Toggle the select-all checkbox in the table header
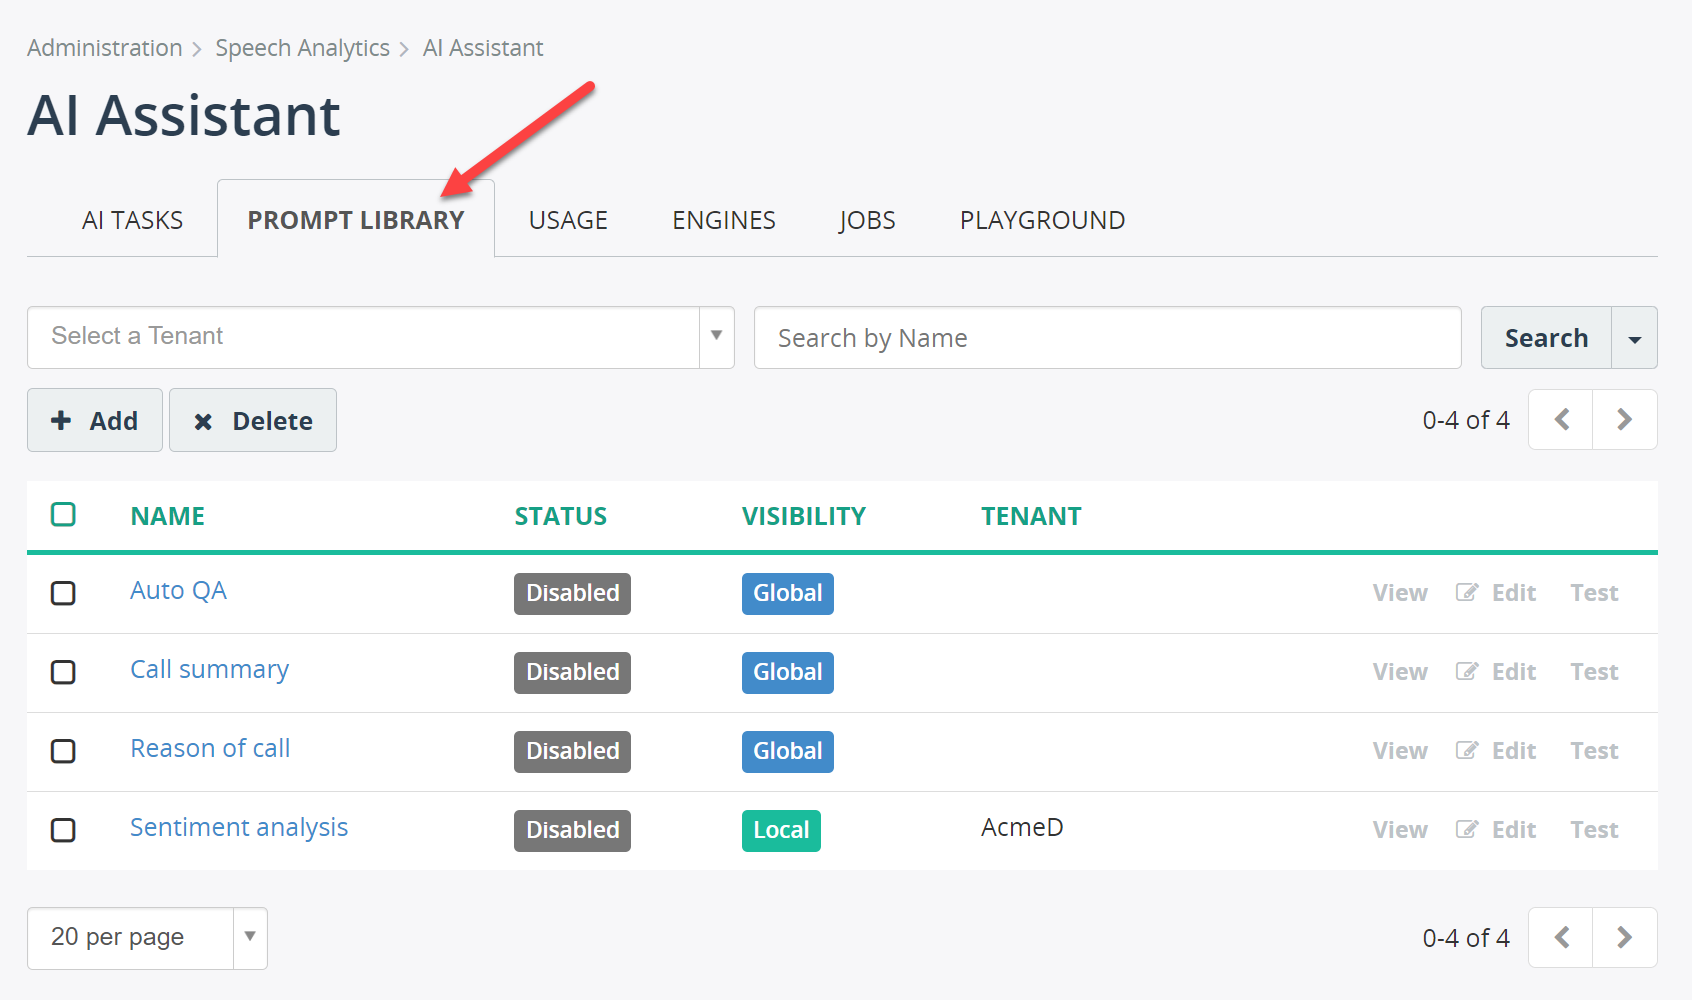 [63, 514]
